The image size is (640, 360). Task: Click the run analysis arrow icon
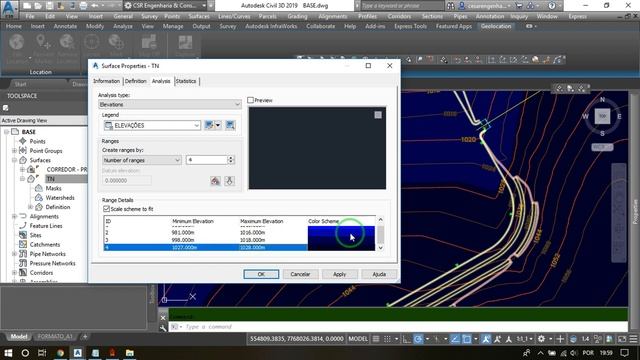pos(229,180)
